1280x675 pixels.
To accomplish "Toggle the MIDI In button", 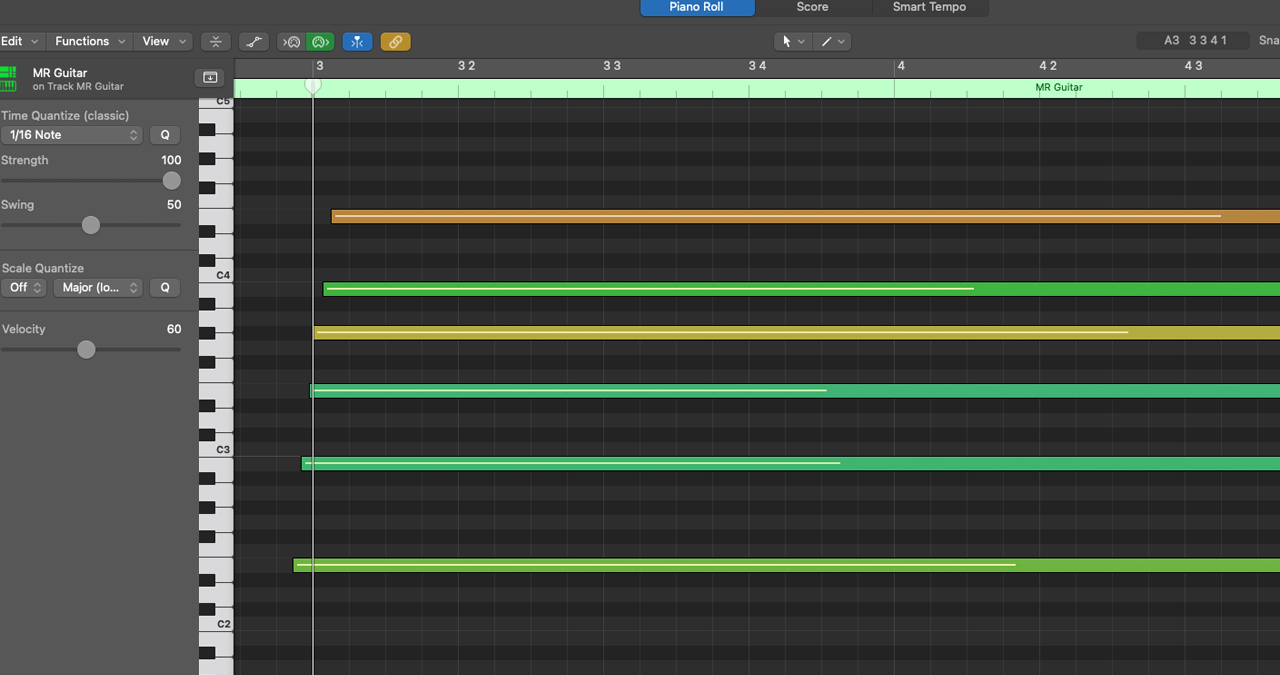I will (291, 42).
